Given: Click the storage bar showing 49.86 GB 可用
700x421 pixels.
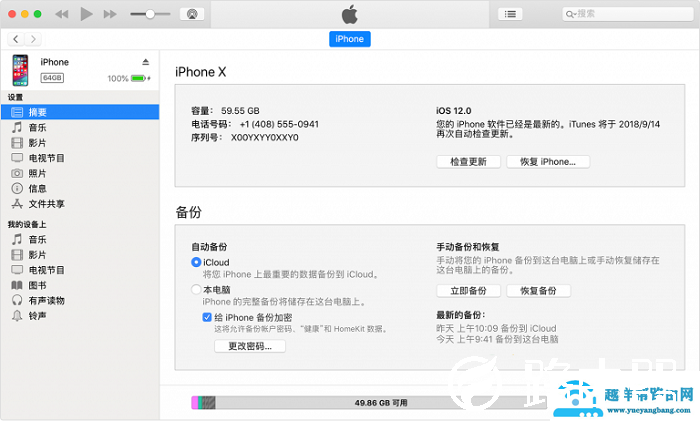Looking at the screenshot, I should point(369,403).
